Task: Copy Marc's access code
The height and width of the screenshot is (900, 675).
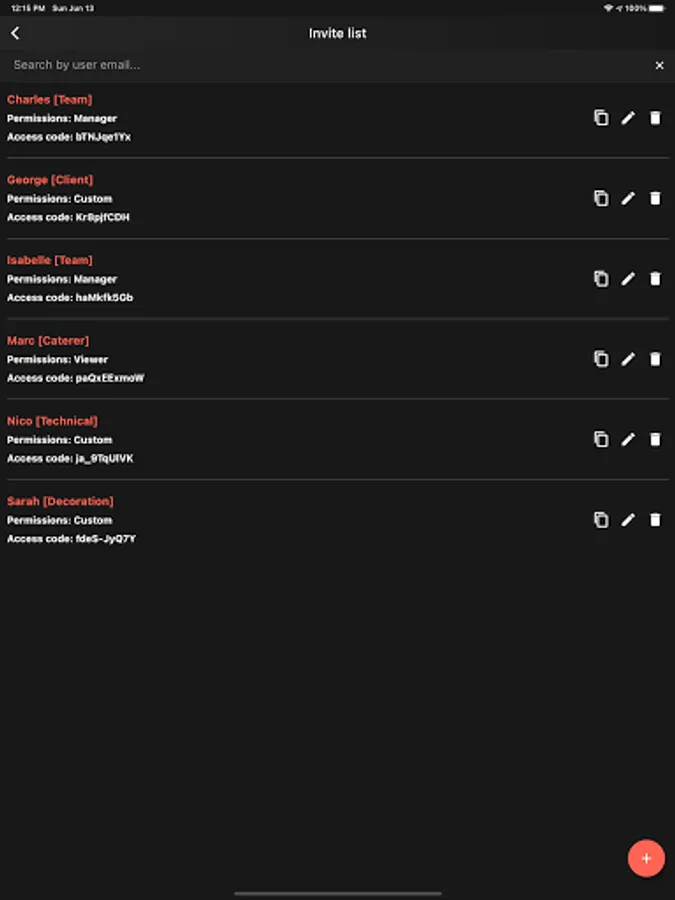Action: tap(601, 359)
